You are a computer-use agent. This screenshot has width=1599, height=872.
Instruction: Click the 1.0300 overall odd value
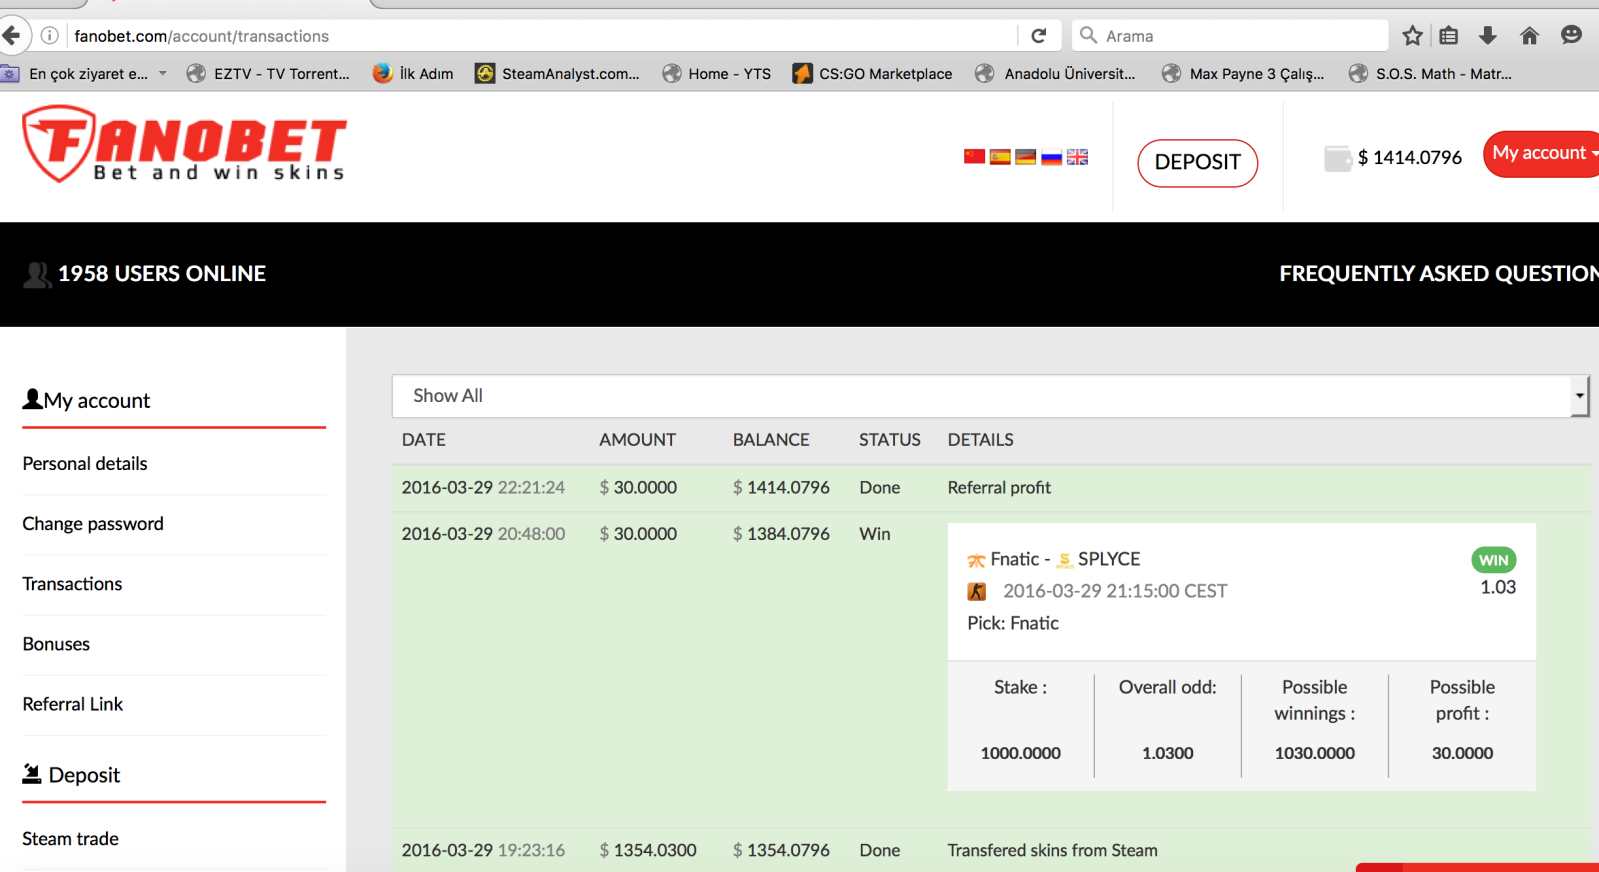1167,754
